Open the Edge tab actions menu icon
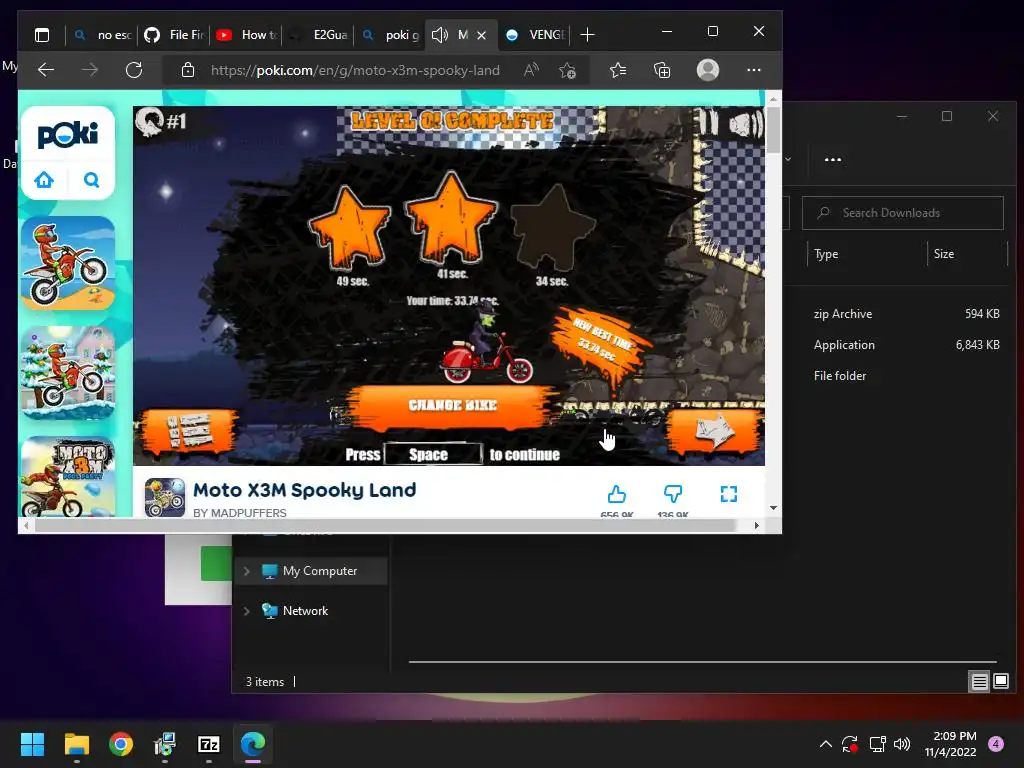Viewport: 1024px width, 768px height. click(x=42, y=35)
